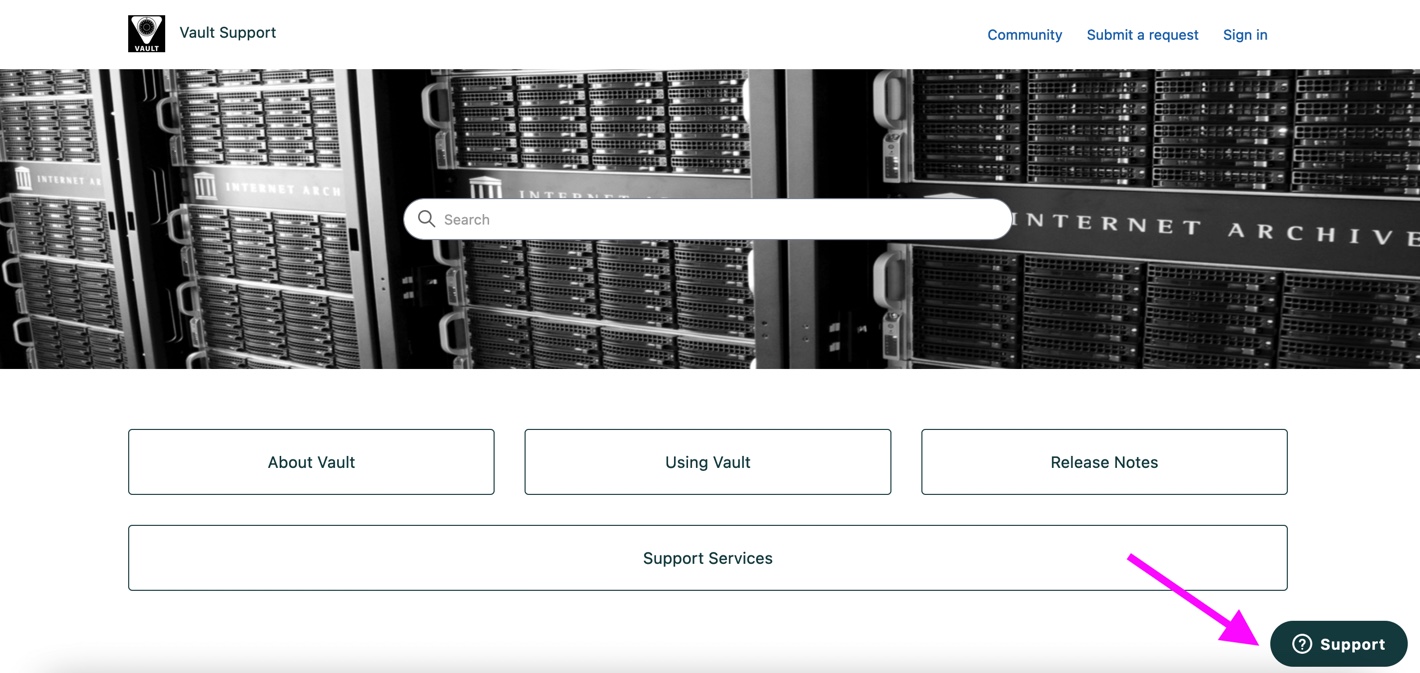This screenshot has width=1420, height=673.
Task: Click Internet Archive temple logo on leftmost rack
Action: [x=23, y=179]
